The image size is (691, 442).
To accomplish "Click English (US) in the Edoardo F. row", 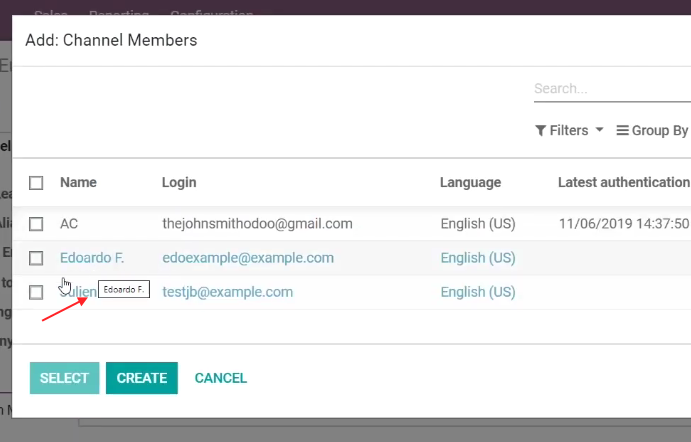I will pyautogui.click(x=478, y=258).
